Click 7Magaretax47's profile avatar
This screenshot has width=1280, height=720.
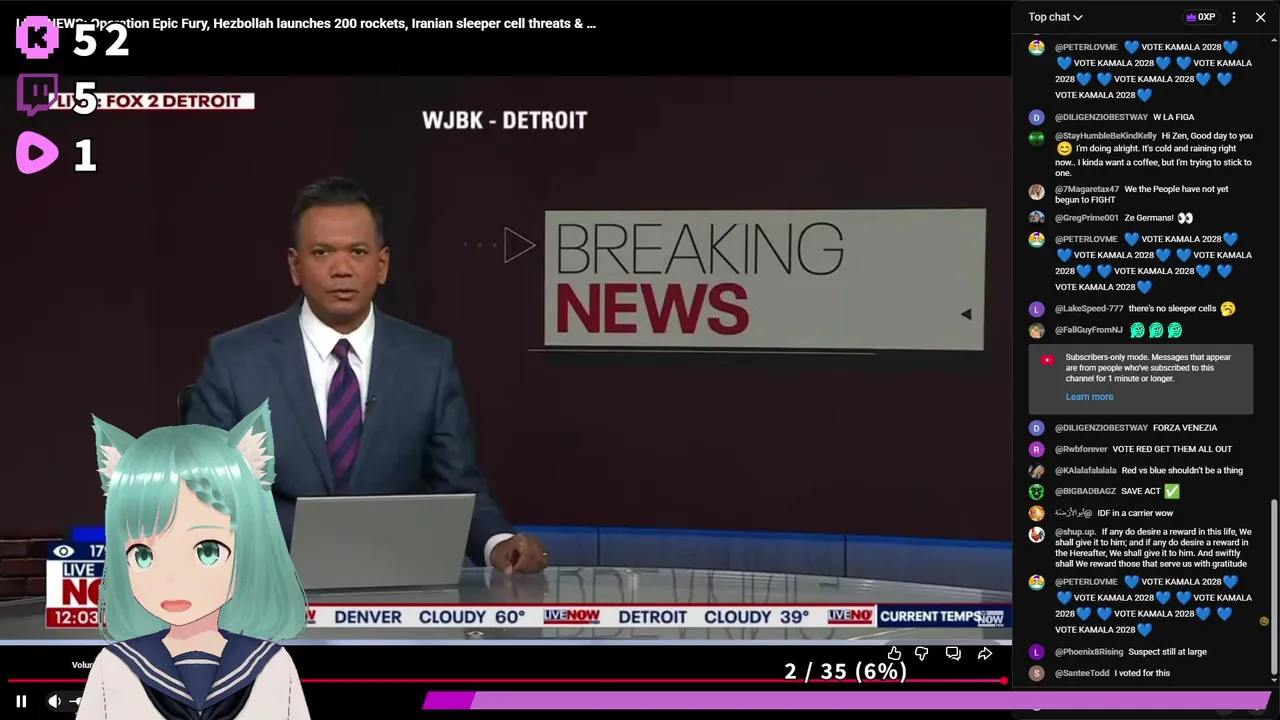(1036, 191)
